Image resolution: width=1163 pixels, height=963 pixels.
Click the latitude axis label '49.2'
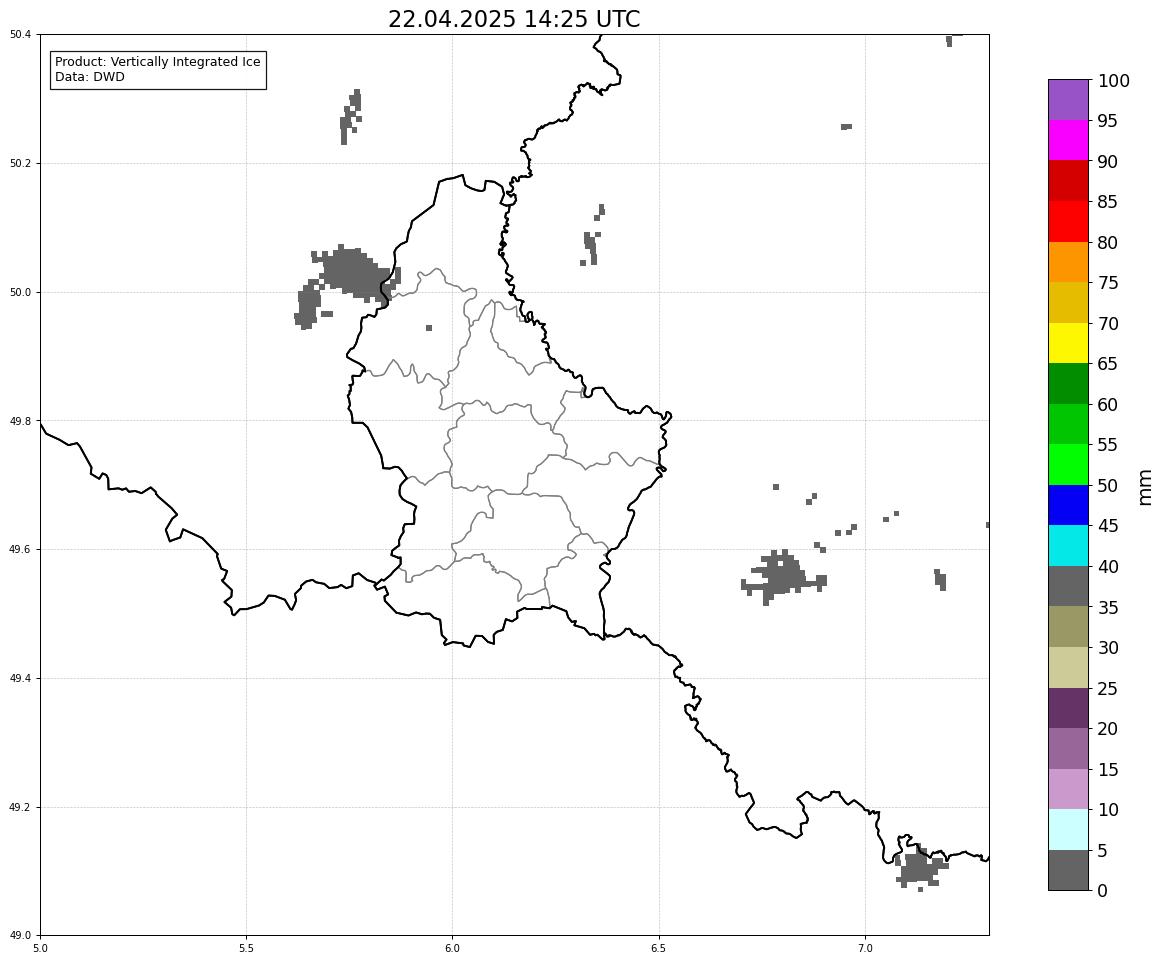point(21,807)
